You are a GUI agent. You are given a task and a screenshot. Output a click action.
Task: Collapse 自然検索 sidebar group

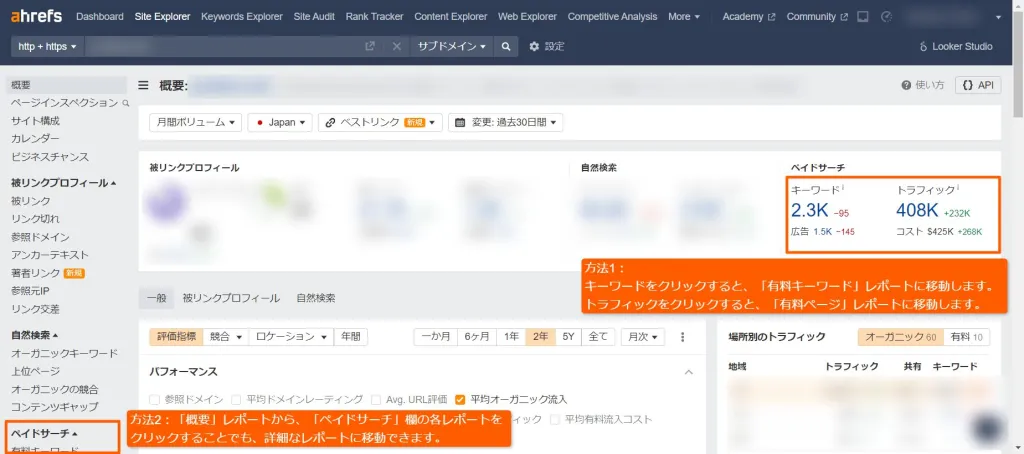35,335
